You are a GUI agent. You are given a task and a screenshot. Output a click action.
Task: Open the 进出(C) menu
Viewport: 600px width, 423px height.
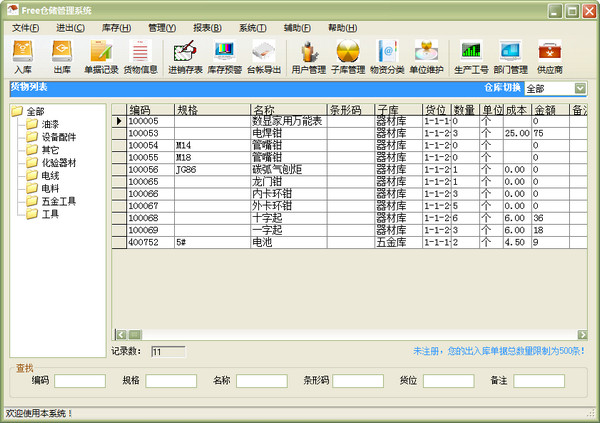pos(71,28)
